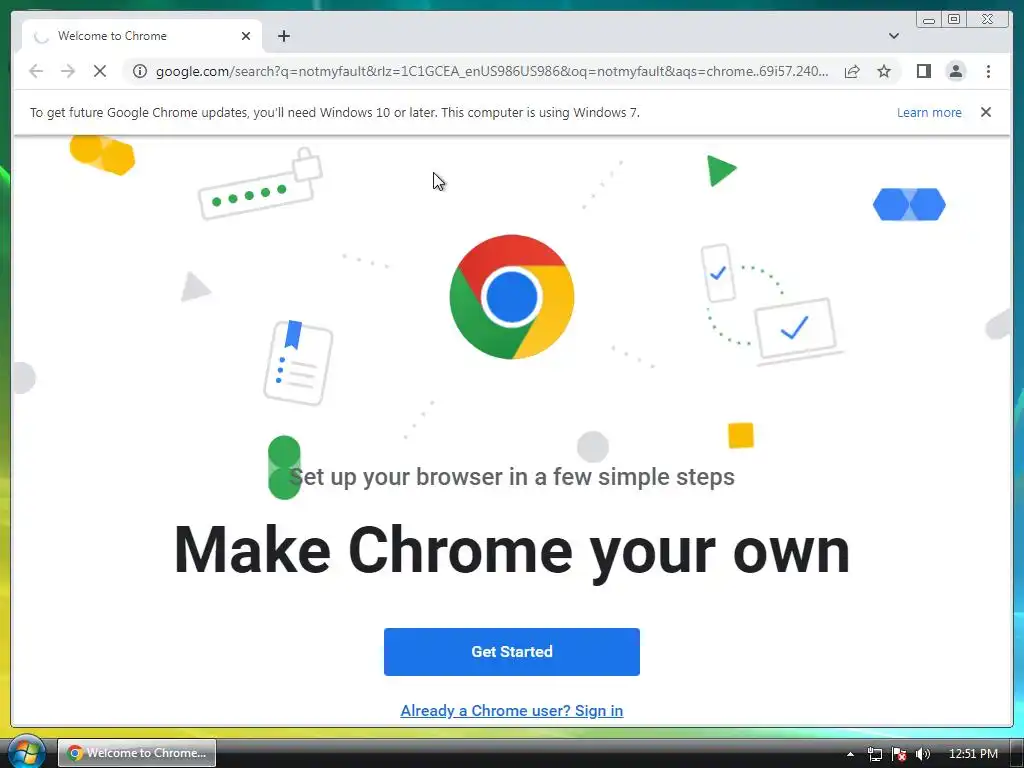This screenshot has width=1024, height=768.
Task: Expand the tab search dropdown
Action: (893, 36)
